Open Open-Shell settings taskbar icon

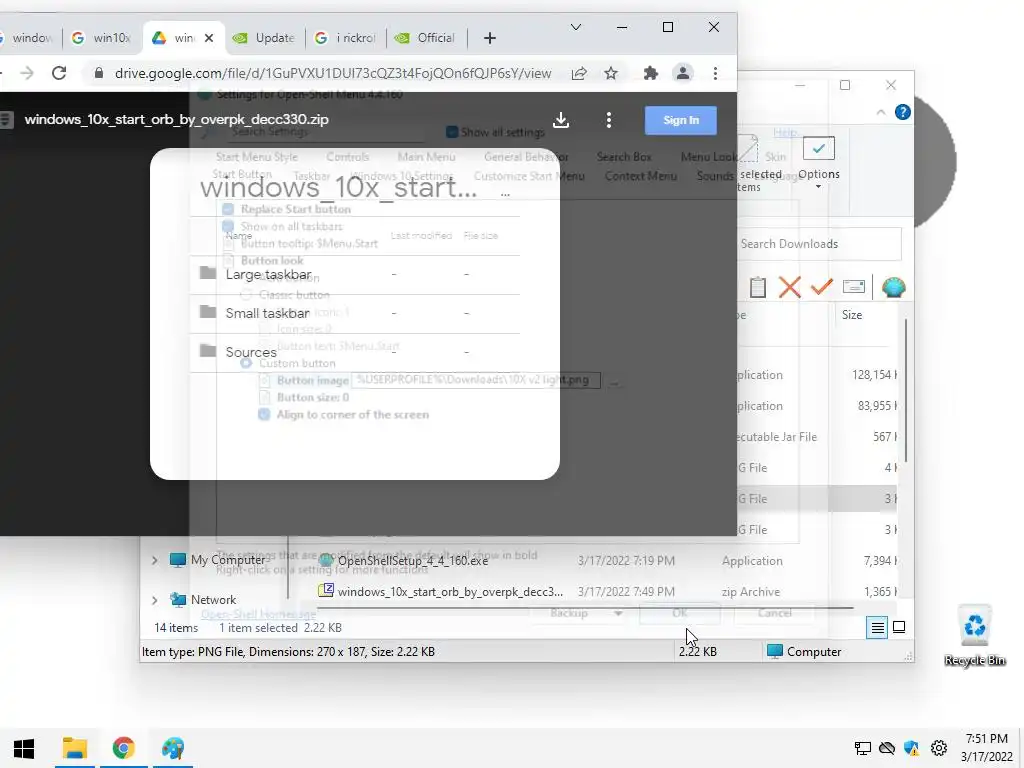(x=173, y=748)
